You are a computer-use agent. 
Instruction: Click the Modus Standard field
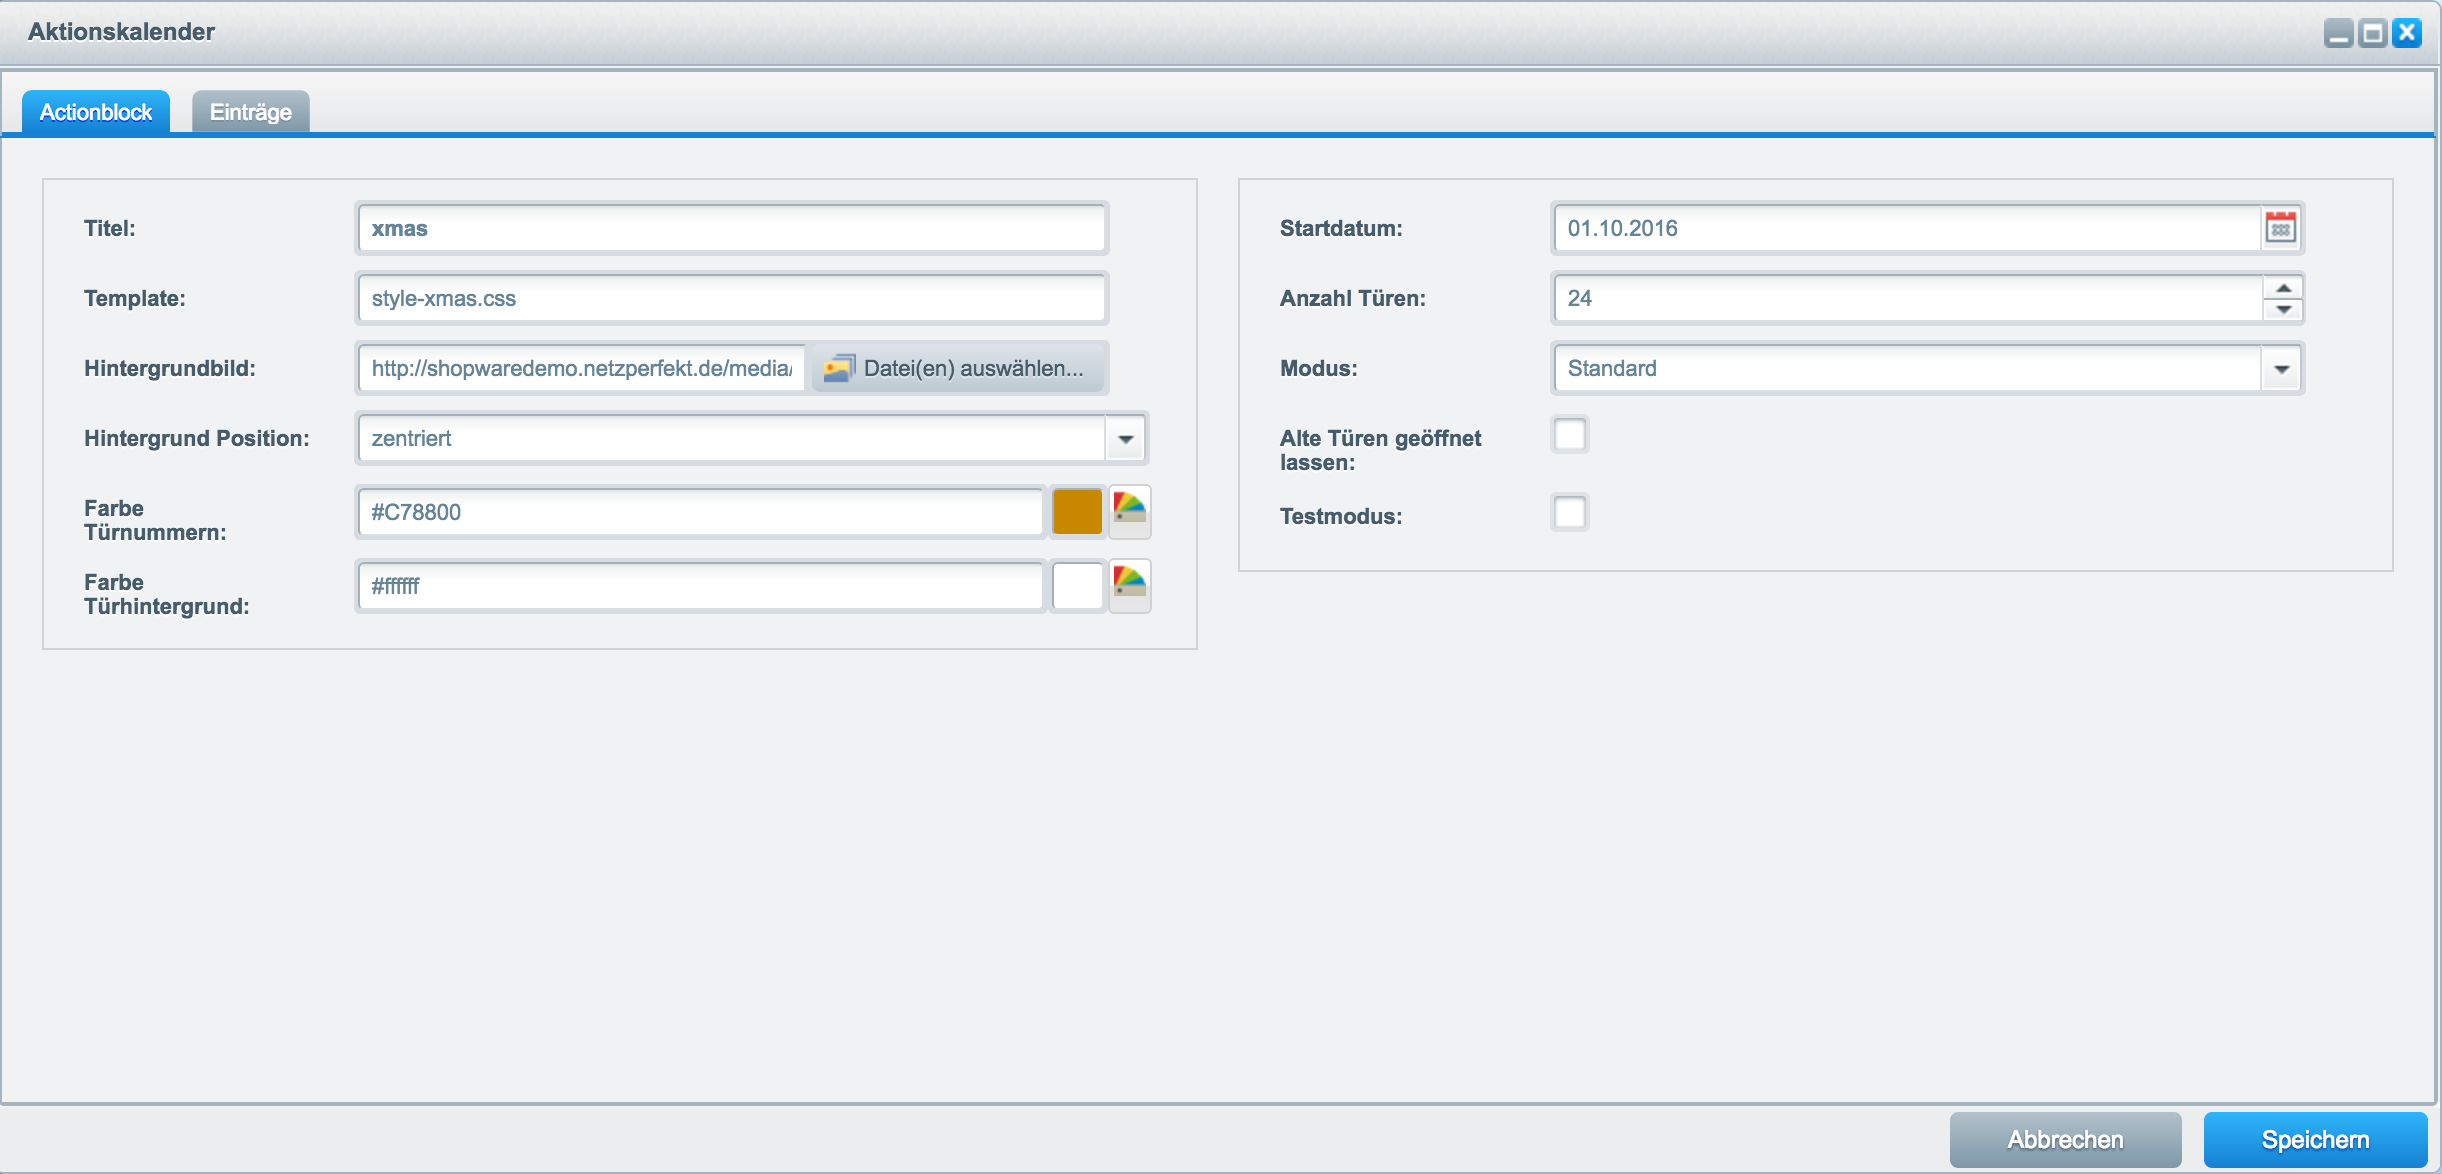pos(1908,368)
